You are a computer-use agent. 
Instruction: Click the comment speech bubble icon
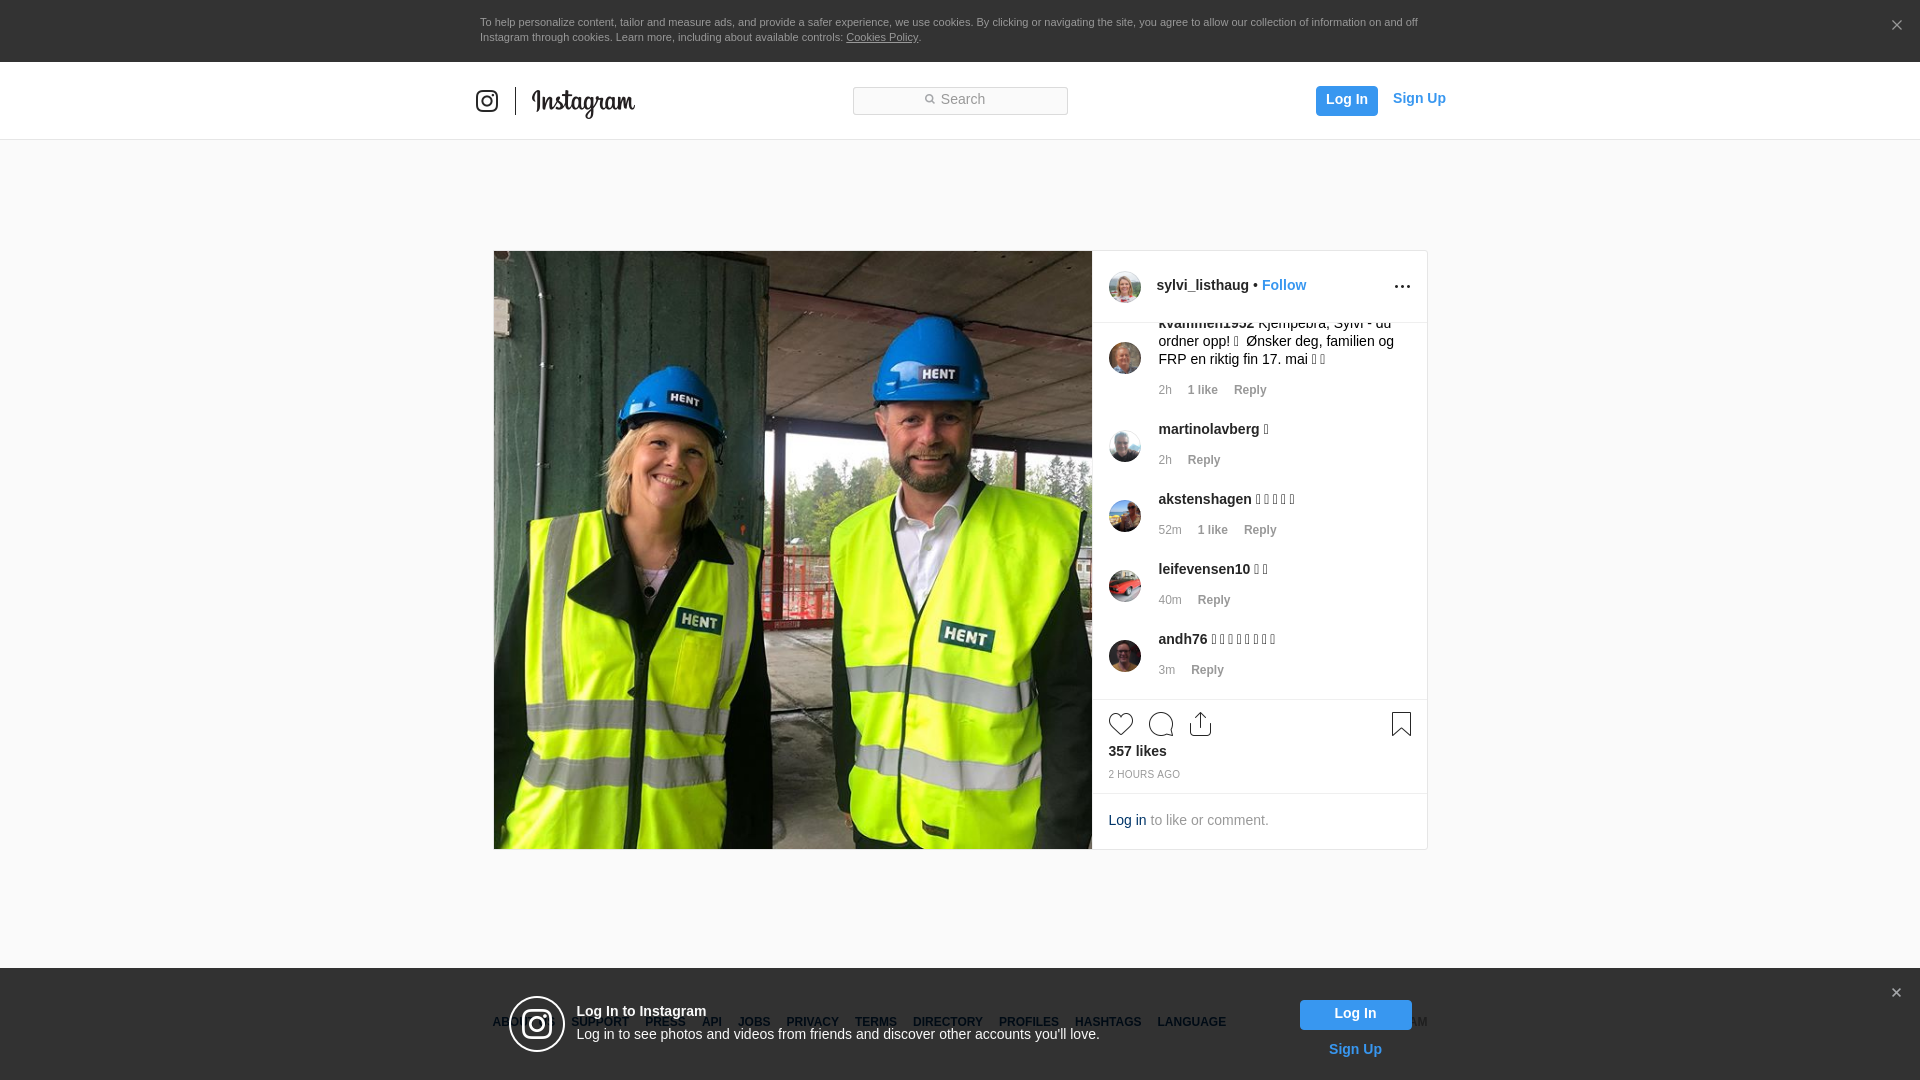(1161, 724)
